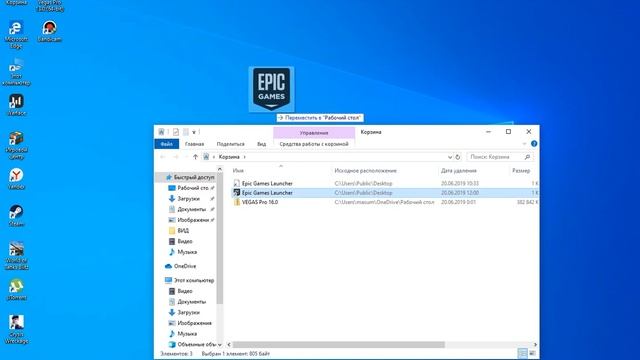Launch the Yandex browser desktop icon

coord(16,178)
